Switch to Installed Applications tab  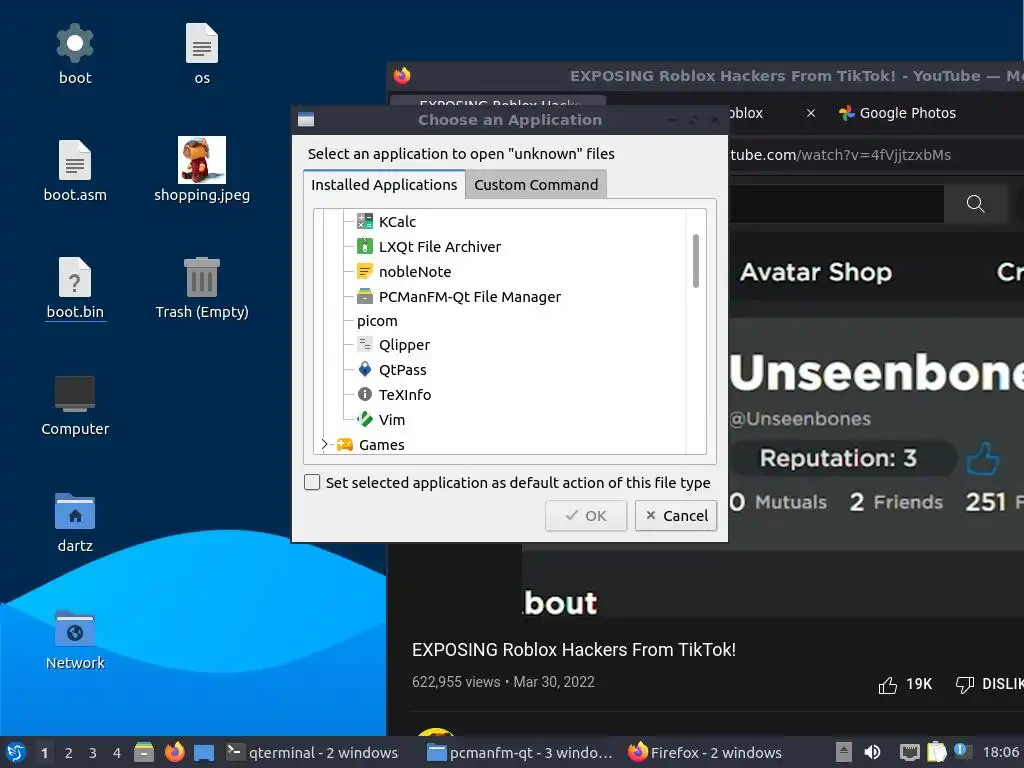pos(384,185)
